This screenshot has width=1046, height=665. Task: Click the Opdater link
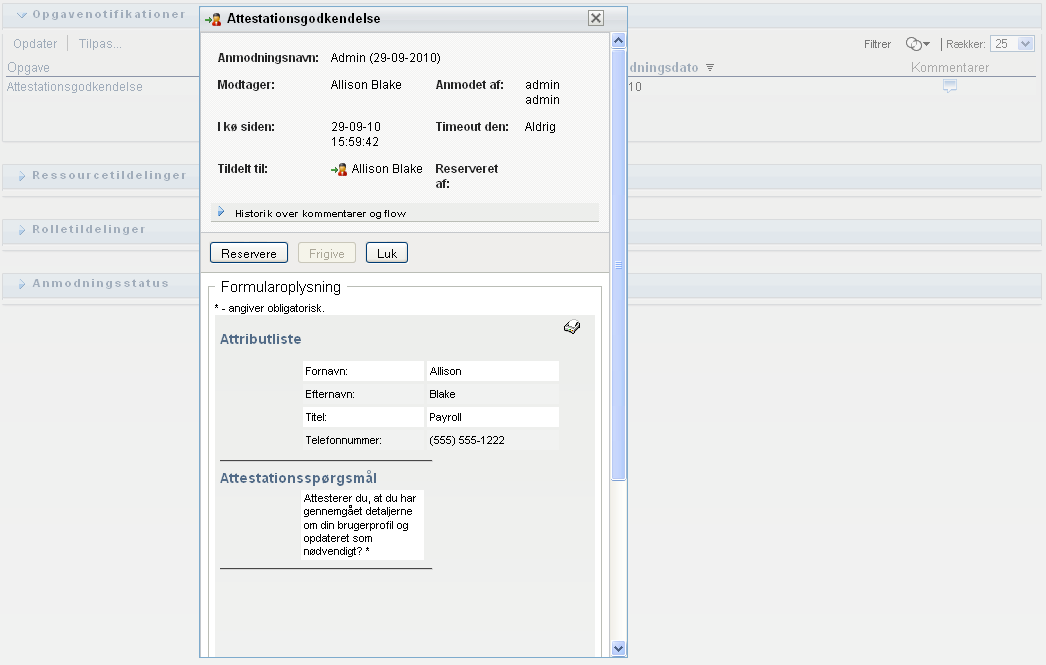(35, 44)
